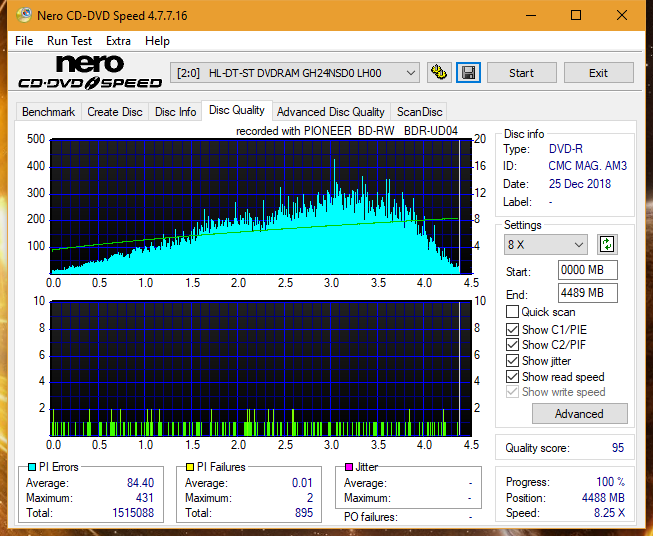
Task: Toggle the Show C1/PIE checkbox
Action: 512,329
